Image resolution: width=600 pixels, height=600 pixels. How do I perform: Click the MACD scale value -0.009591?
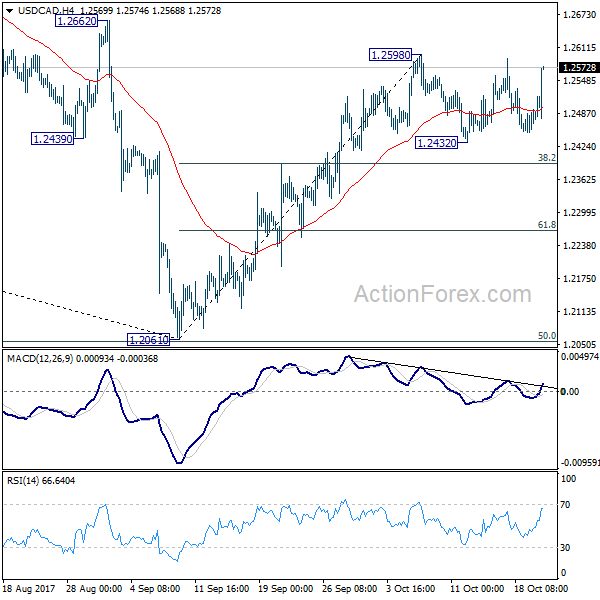click(580, 463)
